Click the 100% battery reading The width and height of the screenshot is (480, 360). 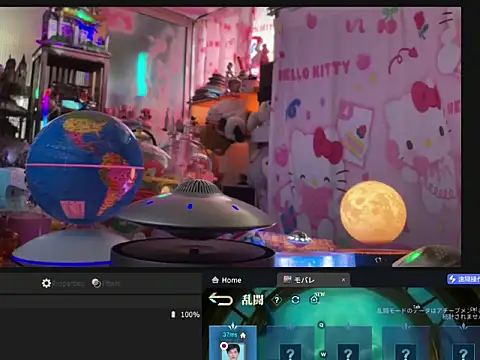click(x=190, y=314)
